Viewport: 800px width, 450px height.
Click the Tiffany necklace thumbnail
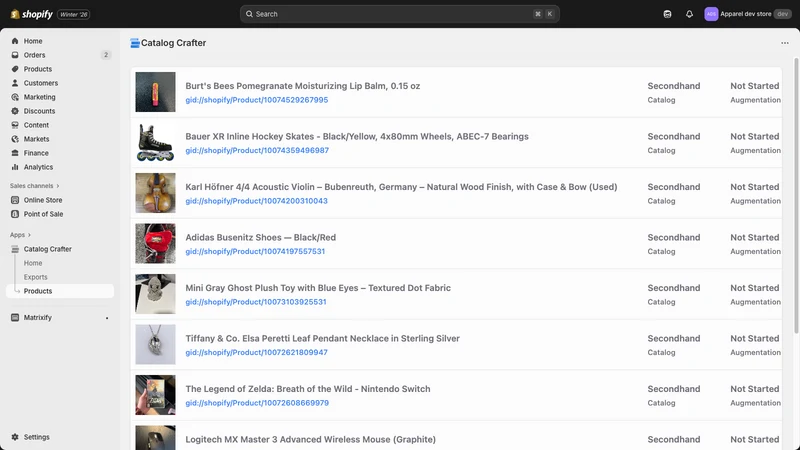(x=155, y=344)
